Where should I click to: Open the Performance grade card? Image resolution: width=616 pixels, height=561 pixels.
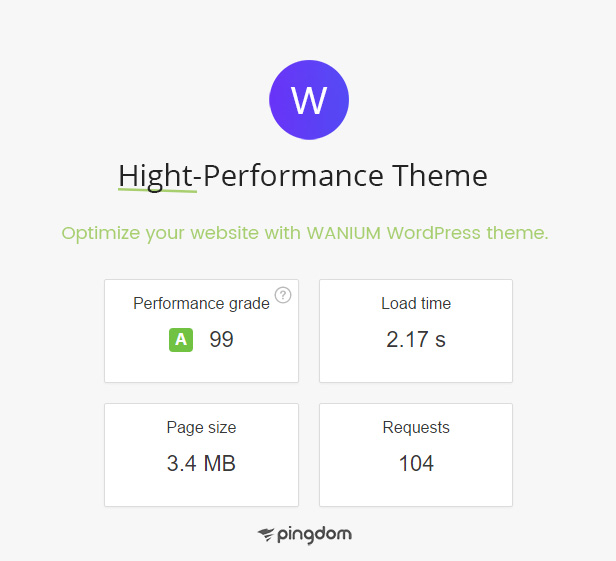pos(202,331)
